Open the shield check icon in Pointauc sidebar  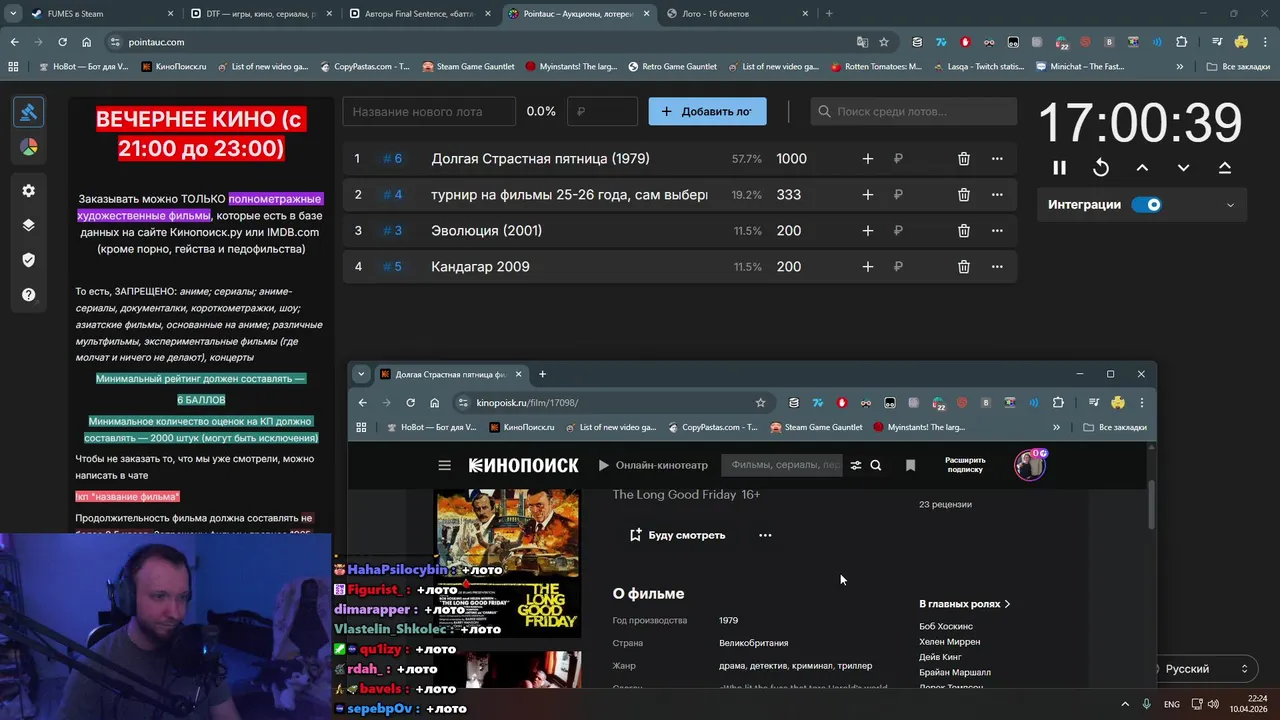click(x=28, y=260)
